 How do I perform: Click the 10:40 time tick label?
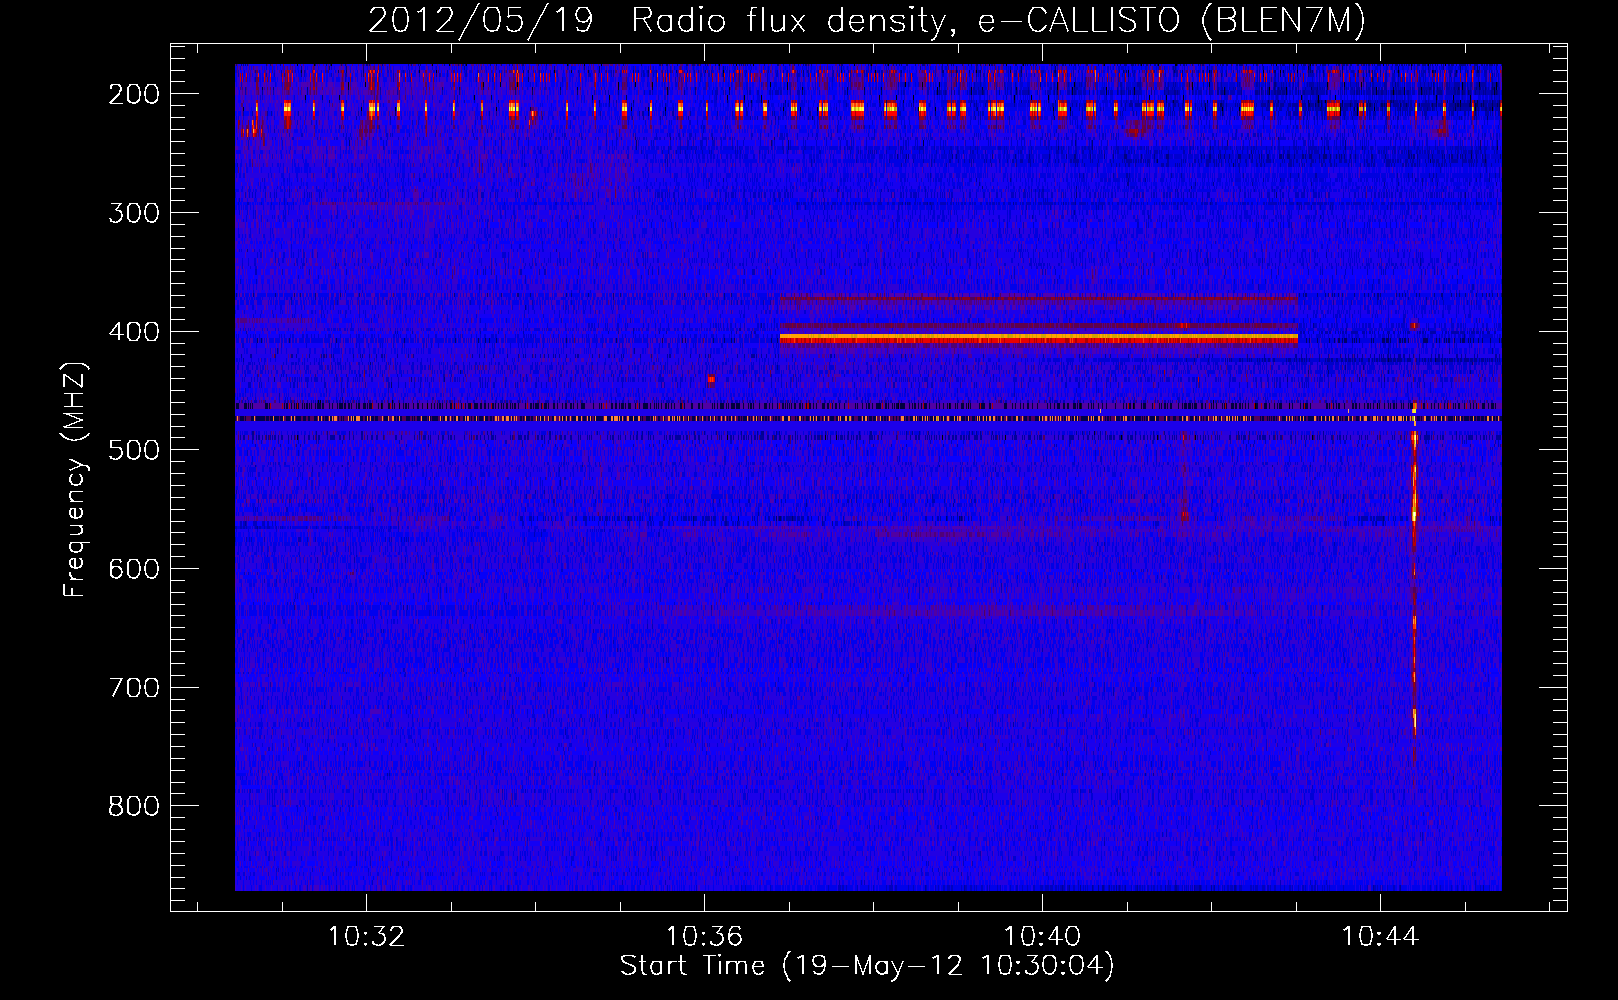pyautogui.click(x=1042, y=937)
